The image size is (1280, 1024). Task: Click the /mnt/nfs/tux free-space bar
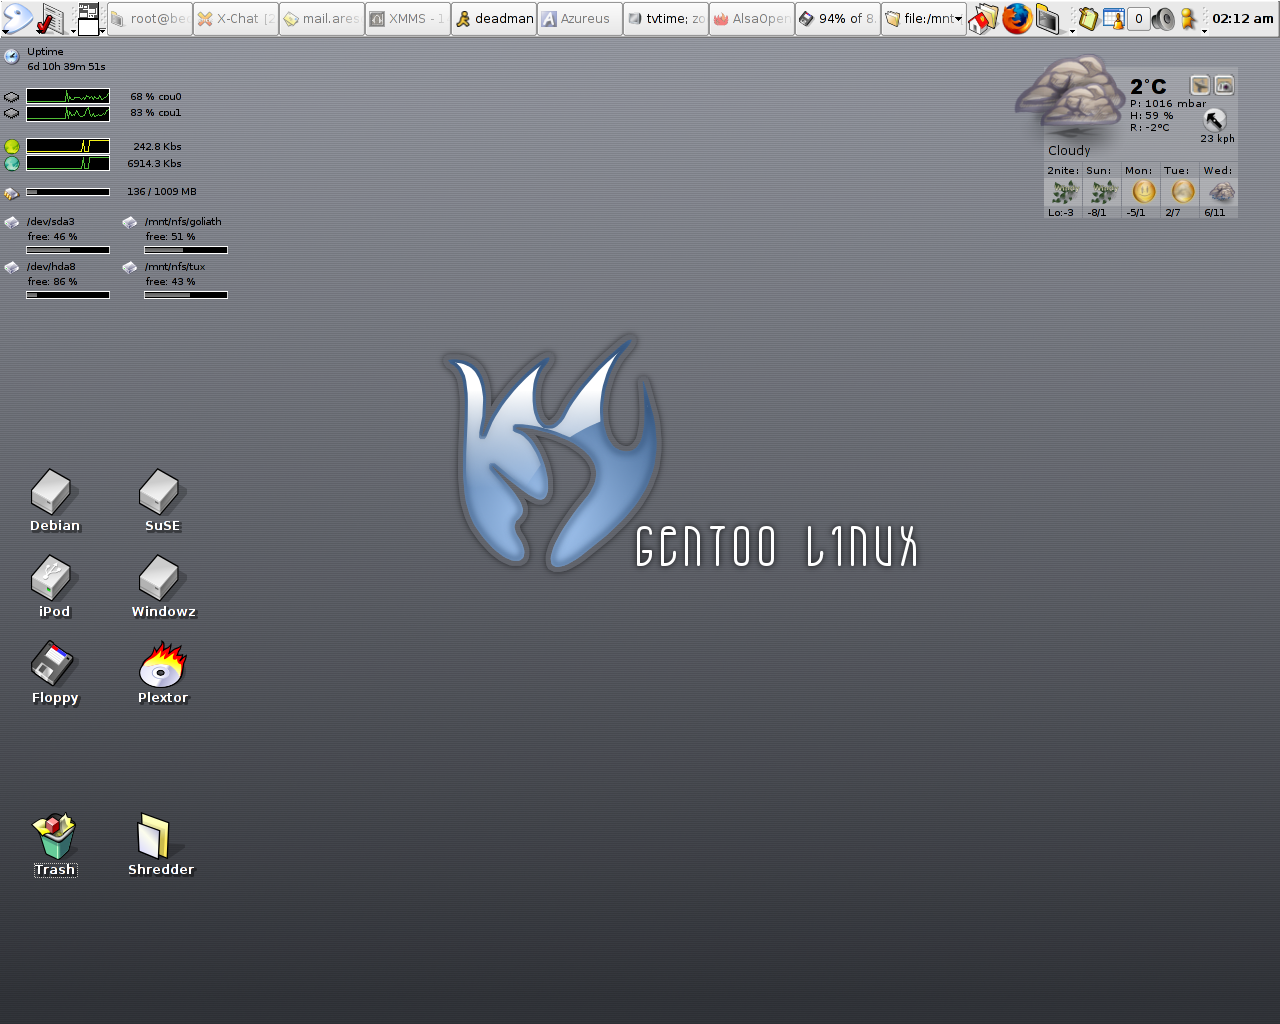coord(186,295)
